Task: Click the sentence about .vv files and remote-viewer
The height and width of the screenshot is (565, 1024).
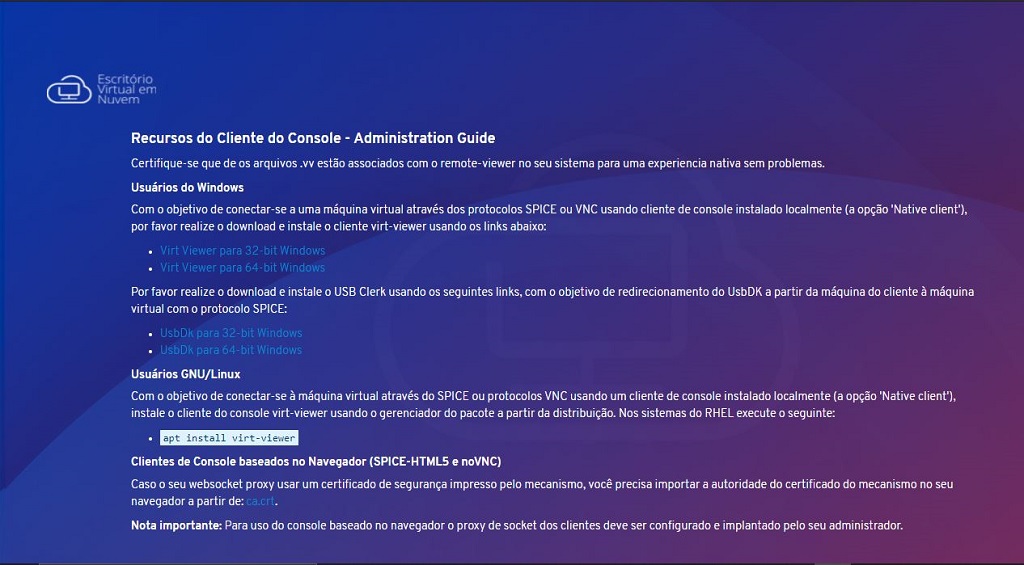Action: point(478,163)
